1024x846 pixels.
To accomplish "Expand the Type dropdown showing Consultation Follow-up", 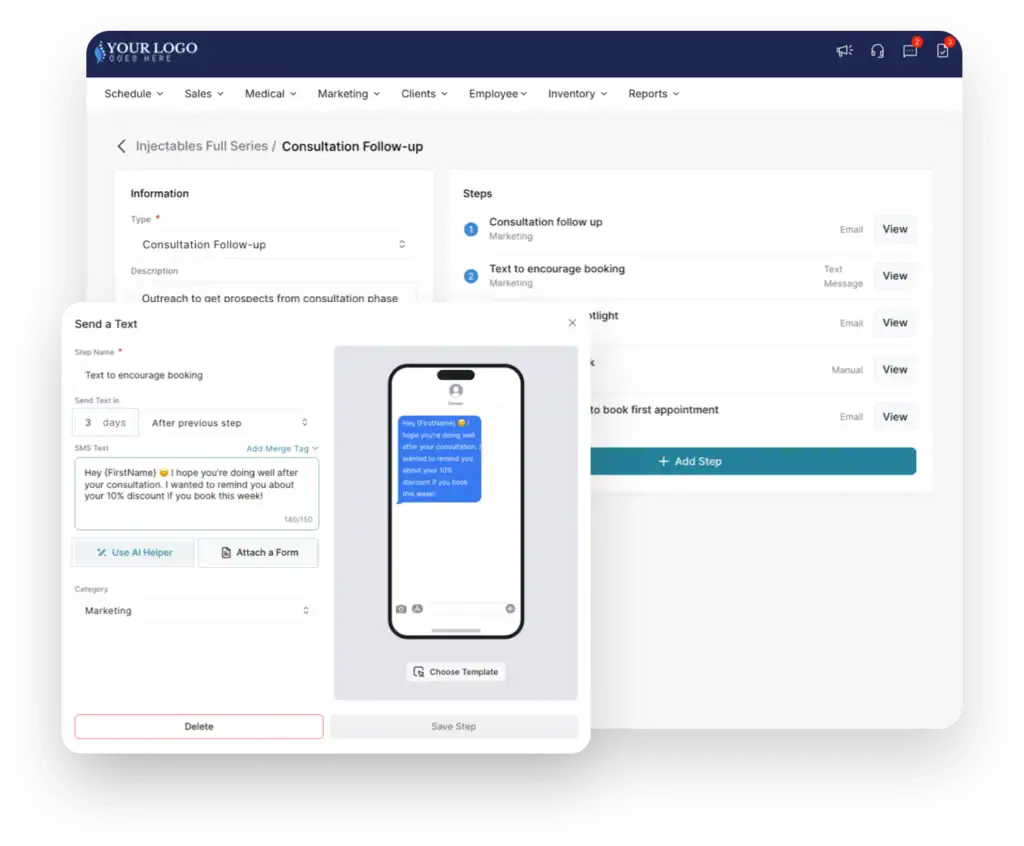I will (x=273, y=244).
